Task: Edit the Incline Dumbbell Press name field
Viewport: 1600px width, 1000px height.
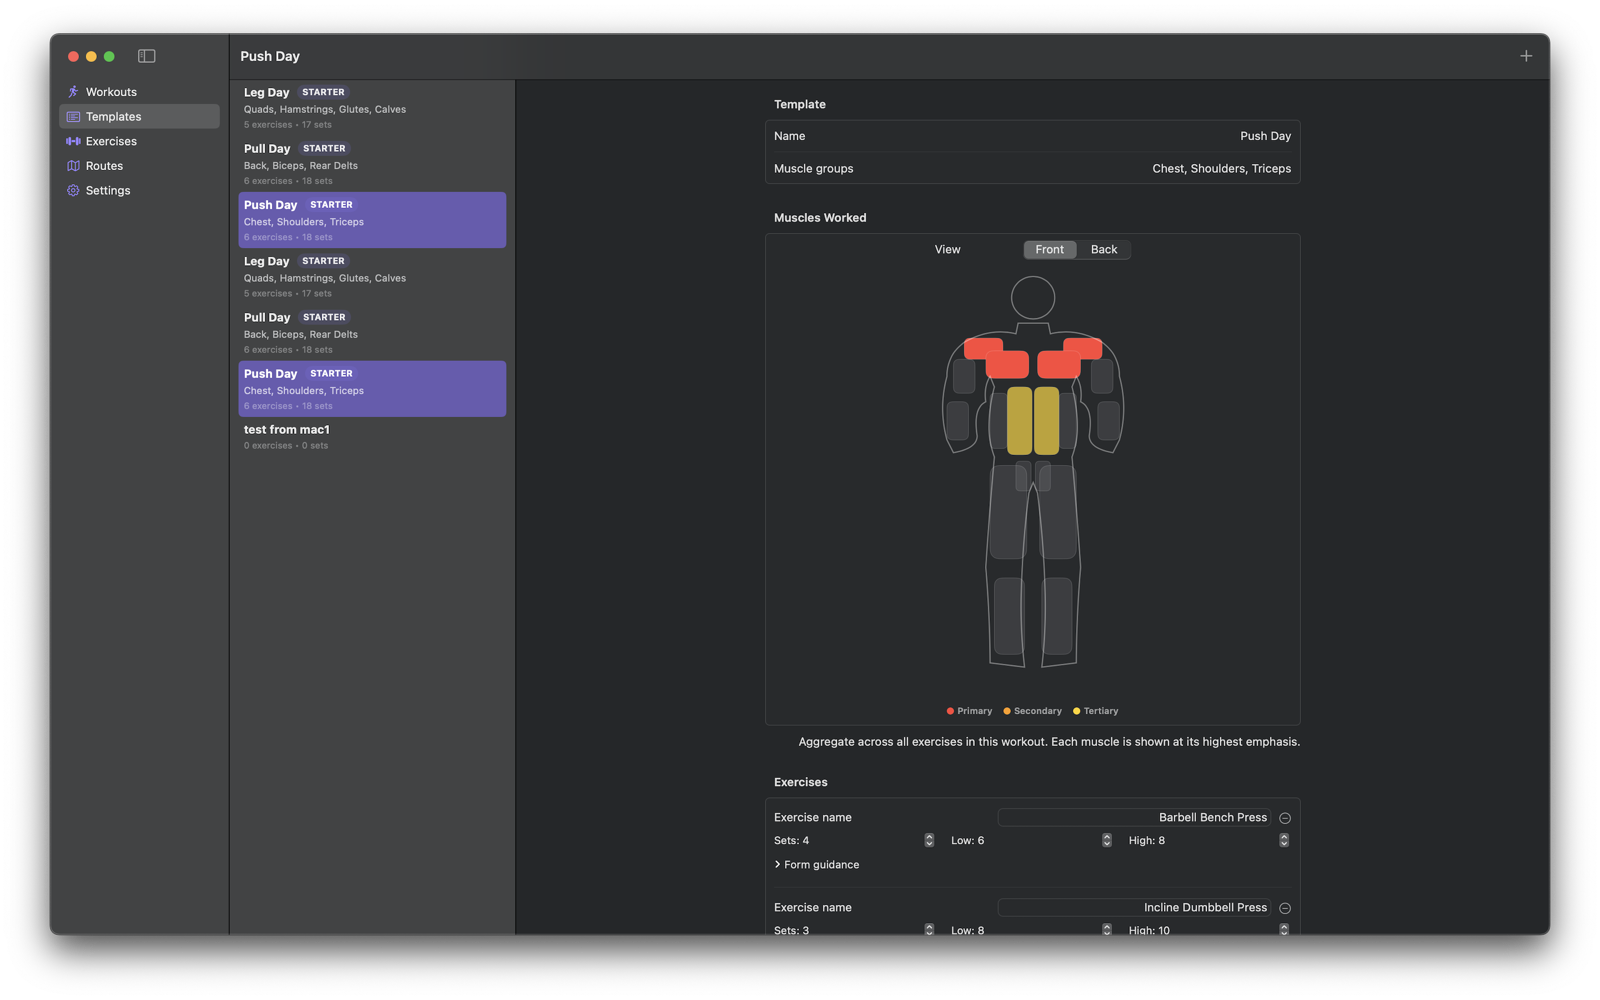Action: [x=1134, y=908]
